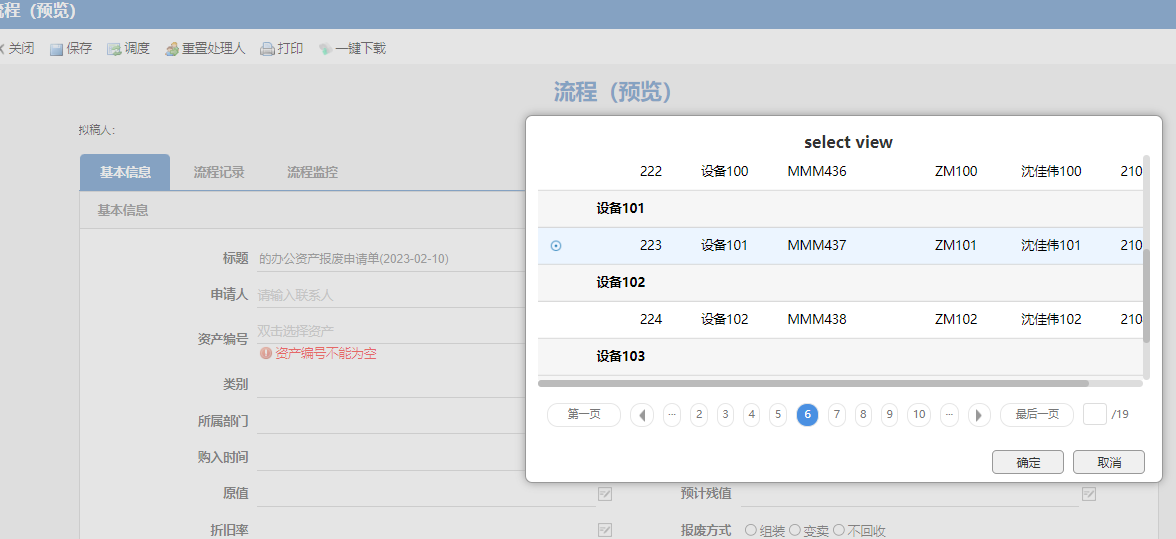Open the 流程记录 tab

pyautogui.click(x=219, y=172)
